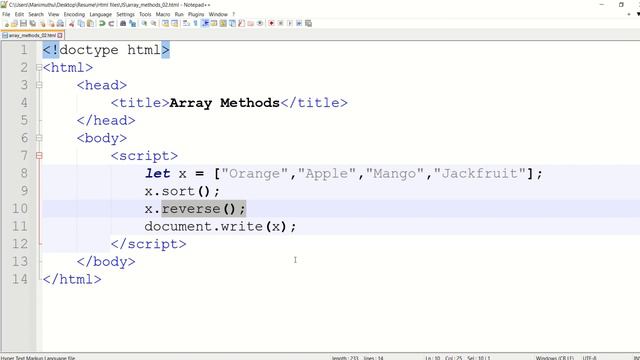Toggle synchronized horizontal scrolling icon
Viewport: 640px width, 360px height.
(174, 23)
